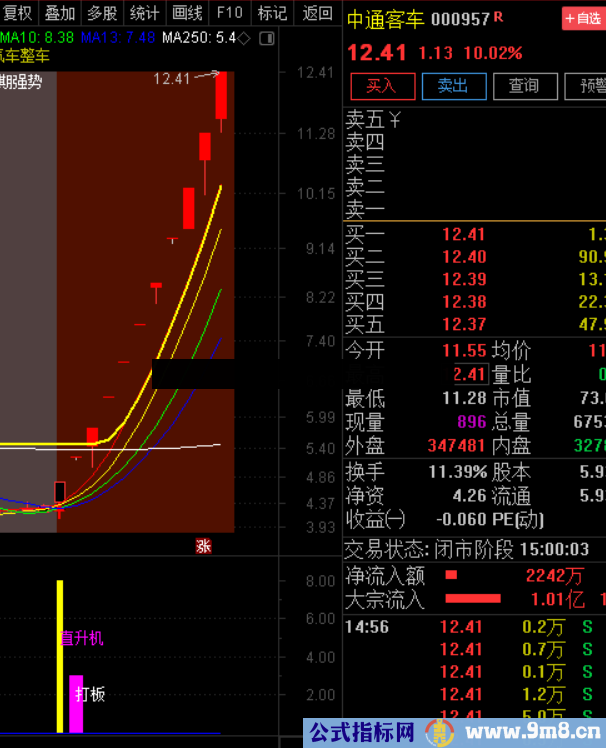
Task: Click the 预警 alert button
Action: (x=586, y=86)
